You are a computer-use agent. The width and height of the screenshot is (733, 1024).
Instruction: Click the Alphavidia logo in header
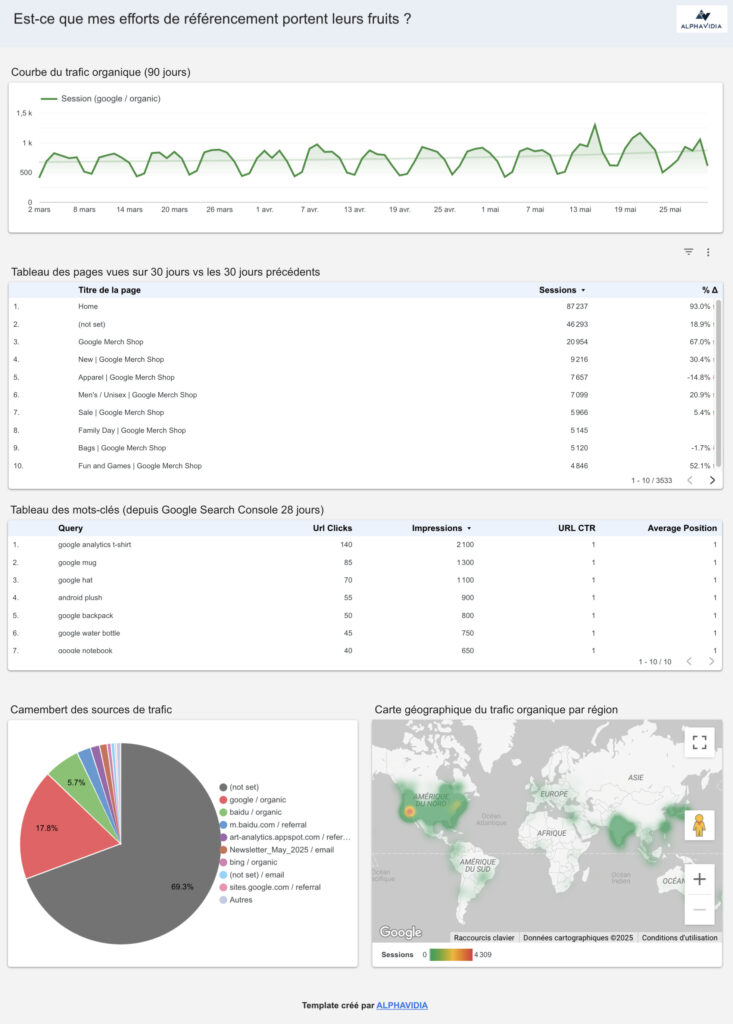point(701,19)
